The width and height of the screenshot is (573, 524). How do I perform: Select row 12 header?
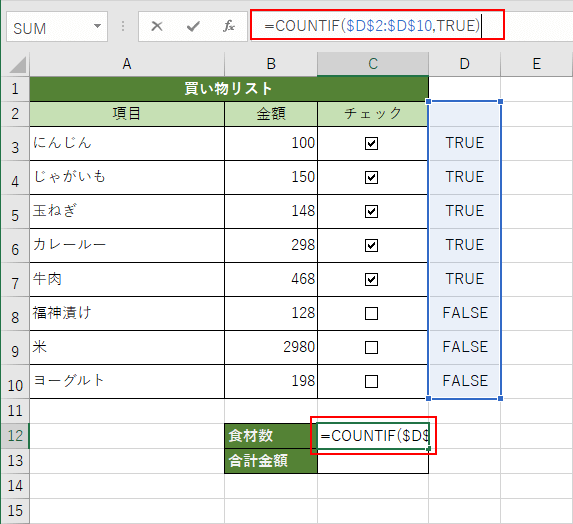15,436
